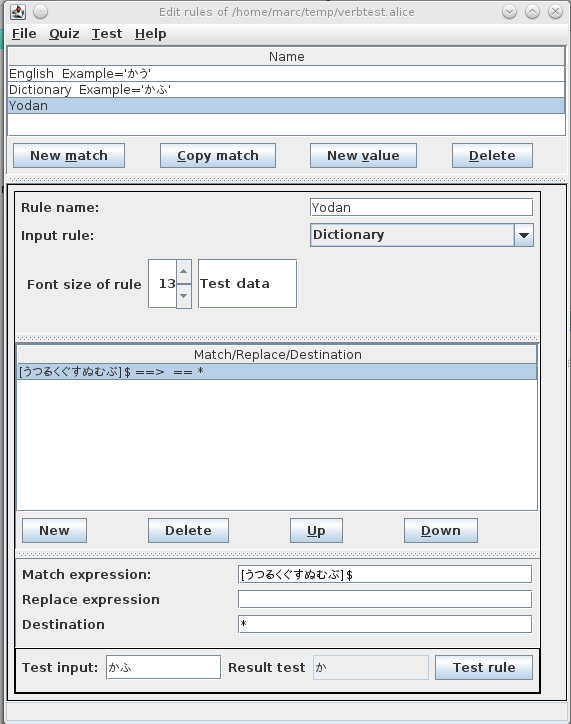Viewport: 571px width, 724px height.
Task: Click the Name column header
Action: [x=286, y=56]
